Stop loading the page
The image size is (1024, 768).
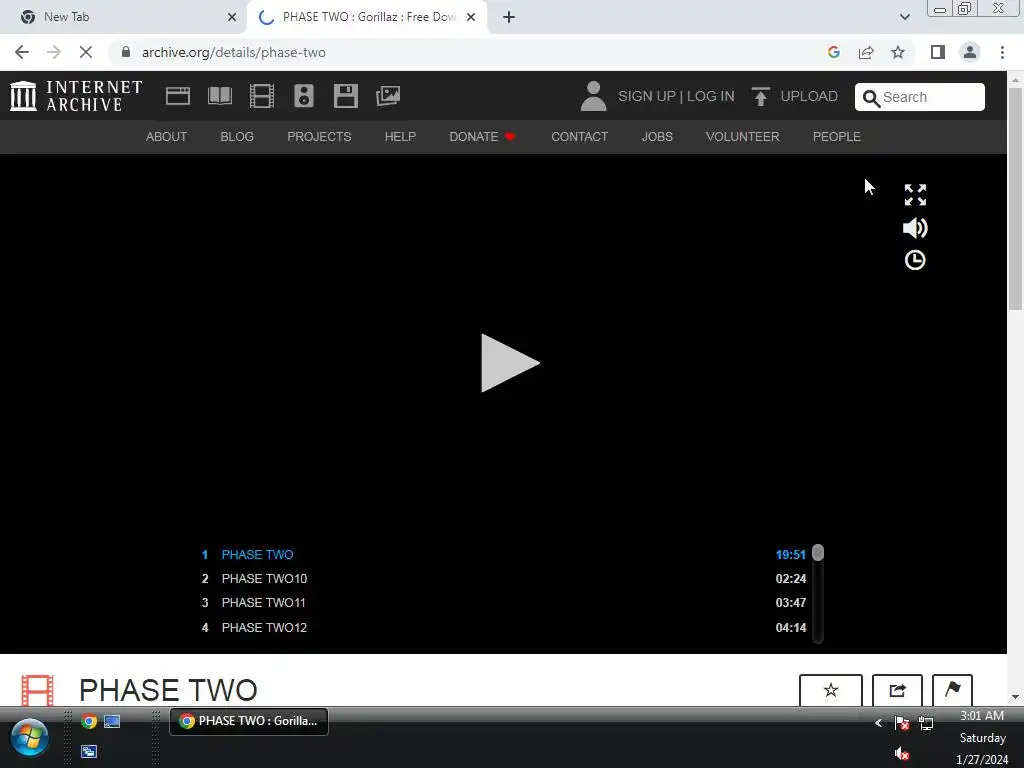[86, 52]
